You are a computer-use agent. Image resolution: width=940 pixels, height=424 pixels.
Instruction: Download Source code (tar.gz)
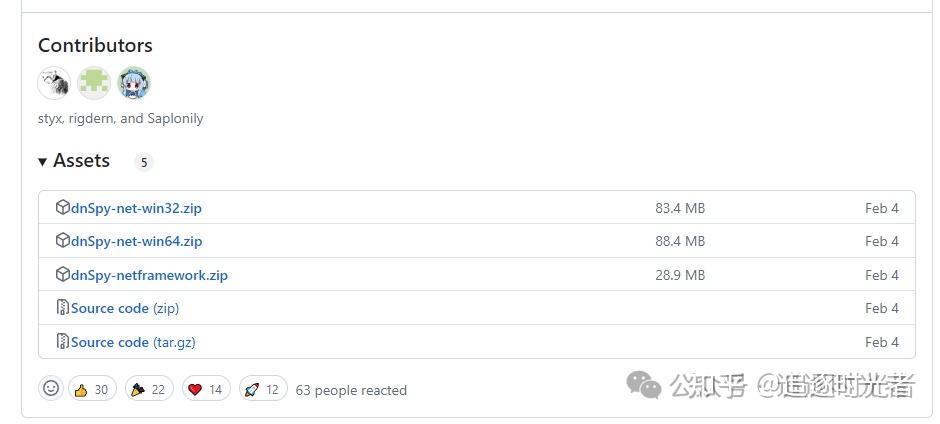[x=133, y=342]
